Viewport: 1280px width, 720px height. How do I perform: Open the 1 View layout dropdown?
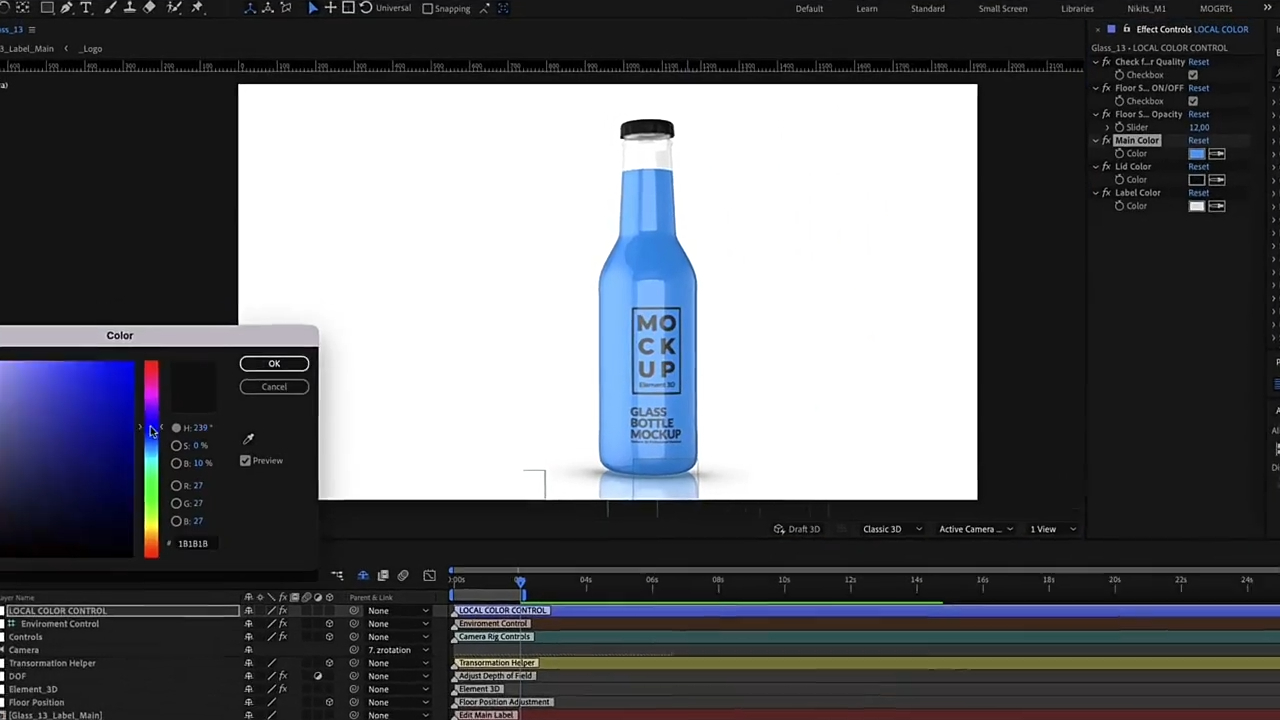1052,529
